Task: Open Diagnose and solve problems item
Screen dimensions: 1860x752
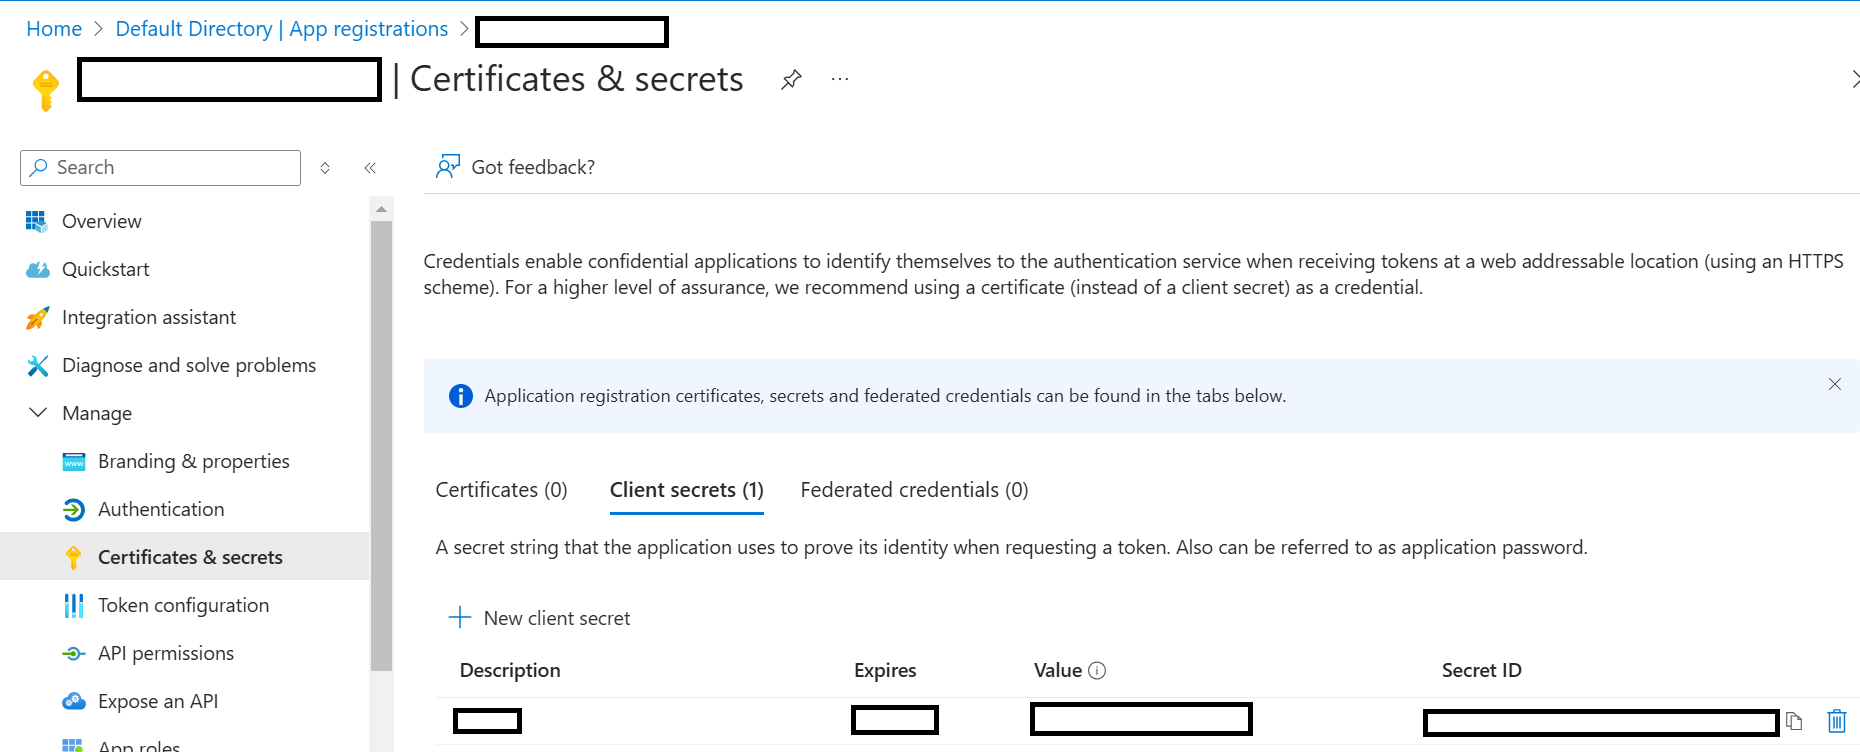Action: (189, 365)
